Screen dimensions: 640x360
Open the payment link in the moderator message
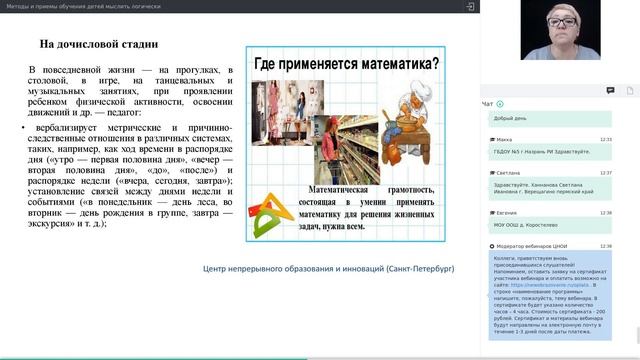point(550,285)
